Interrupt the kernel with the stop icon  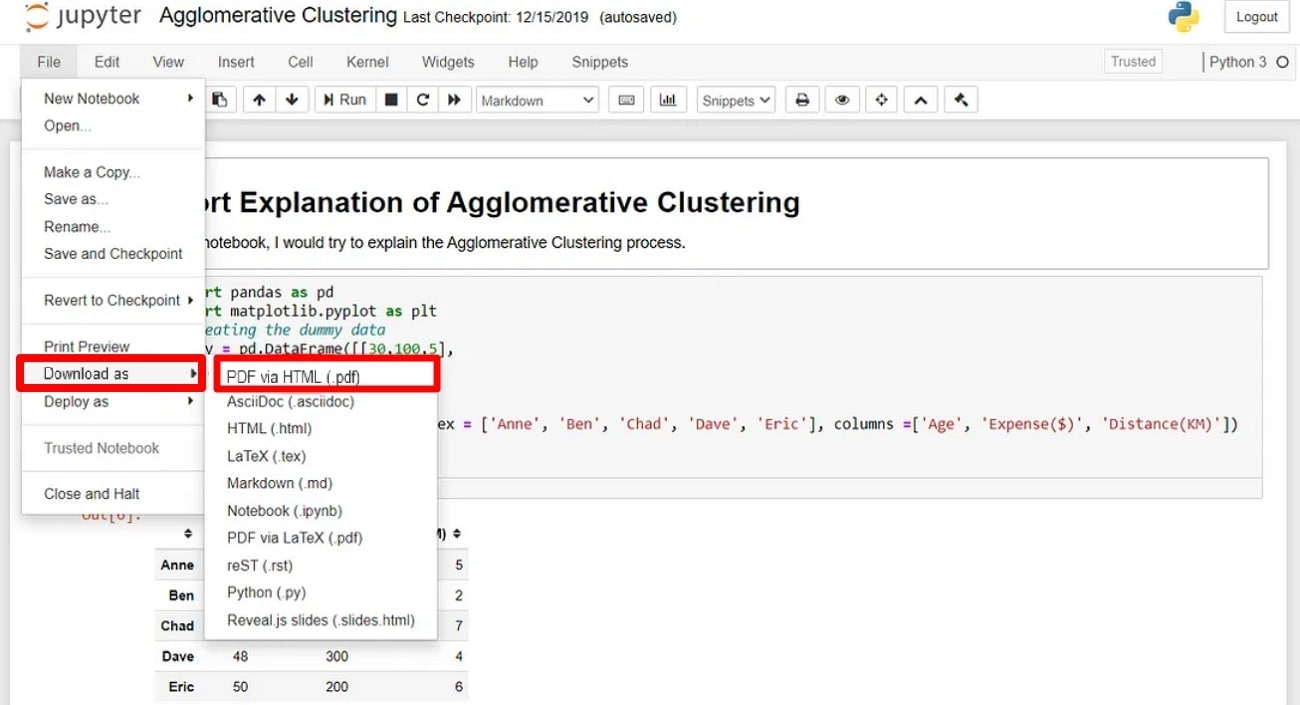[x=392, y=100]
